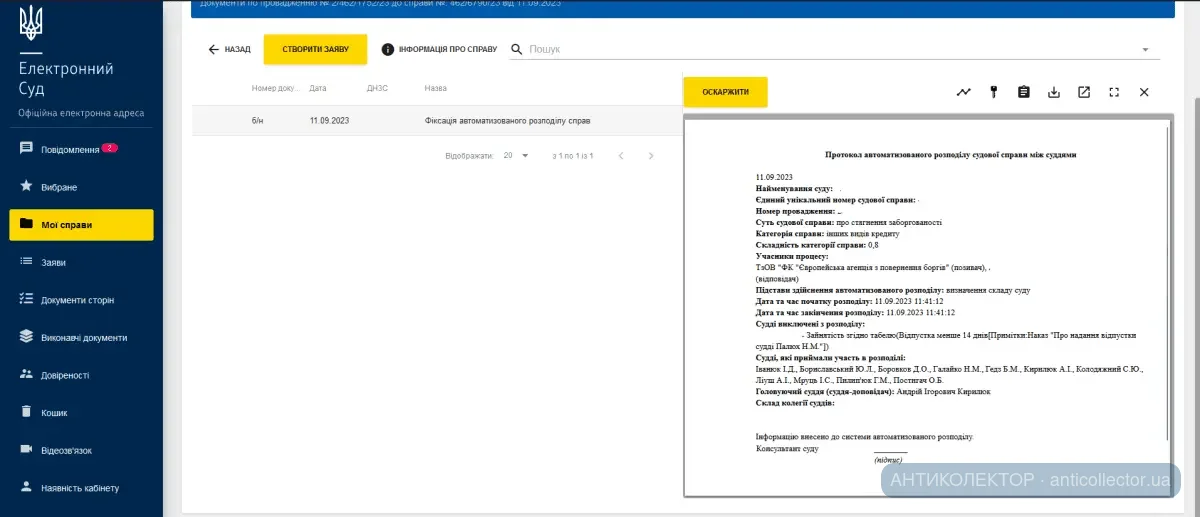The image size is (1200, 517).
Task: Click the folder icon of Мої справи
Action: click(x=27, y=224)
